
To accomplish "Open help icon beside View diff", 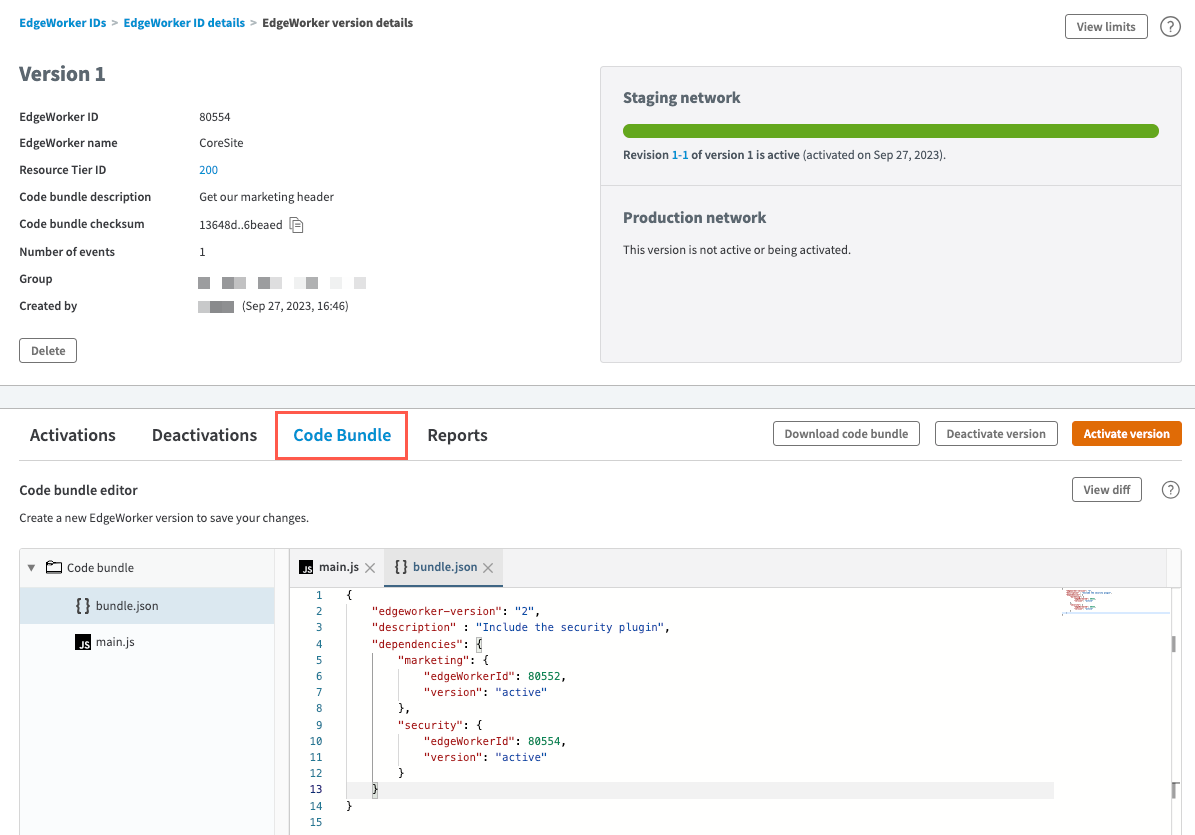I will coord(1170,490).
